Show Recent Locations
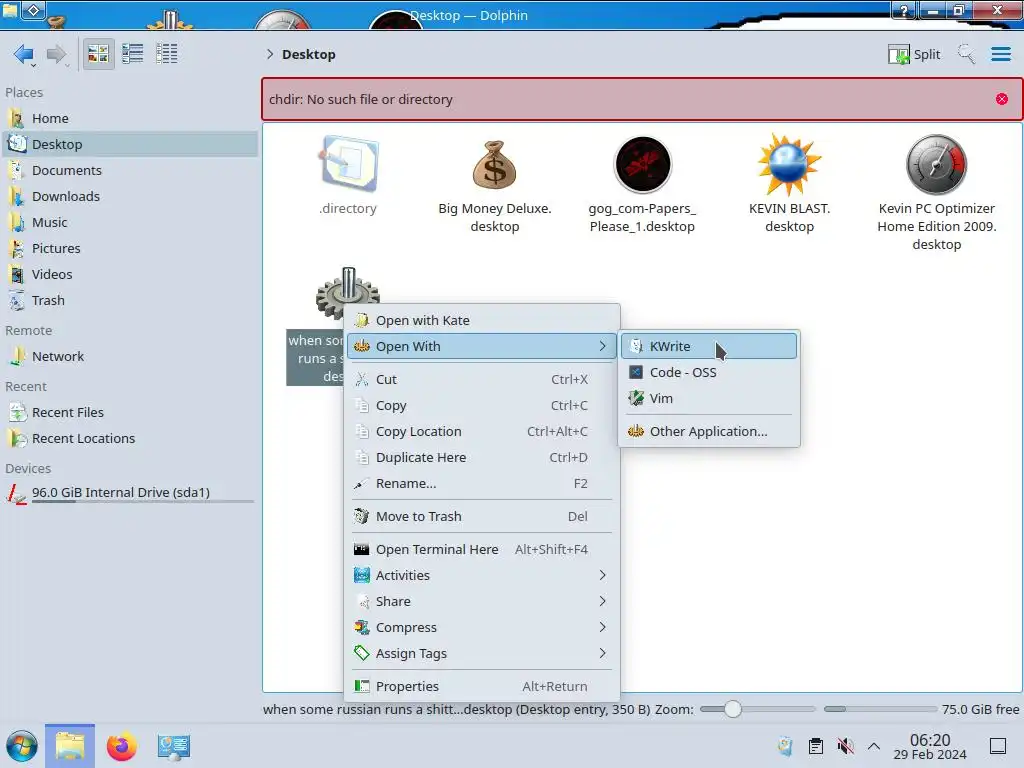This screenshot has height=768, width=1024. tap(131, 439)
